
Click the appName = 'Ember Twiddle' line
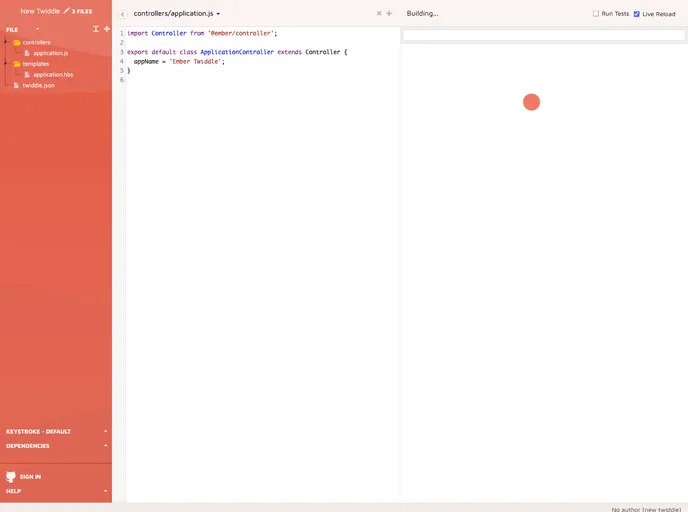pyautogui.click(x=179, y=61)
